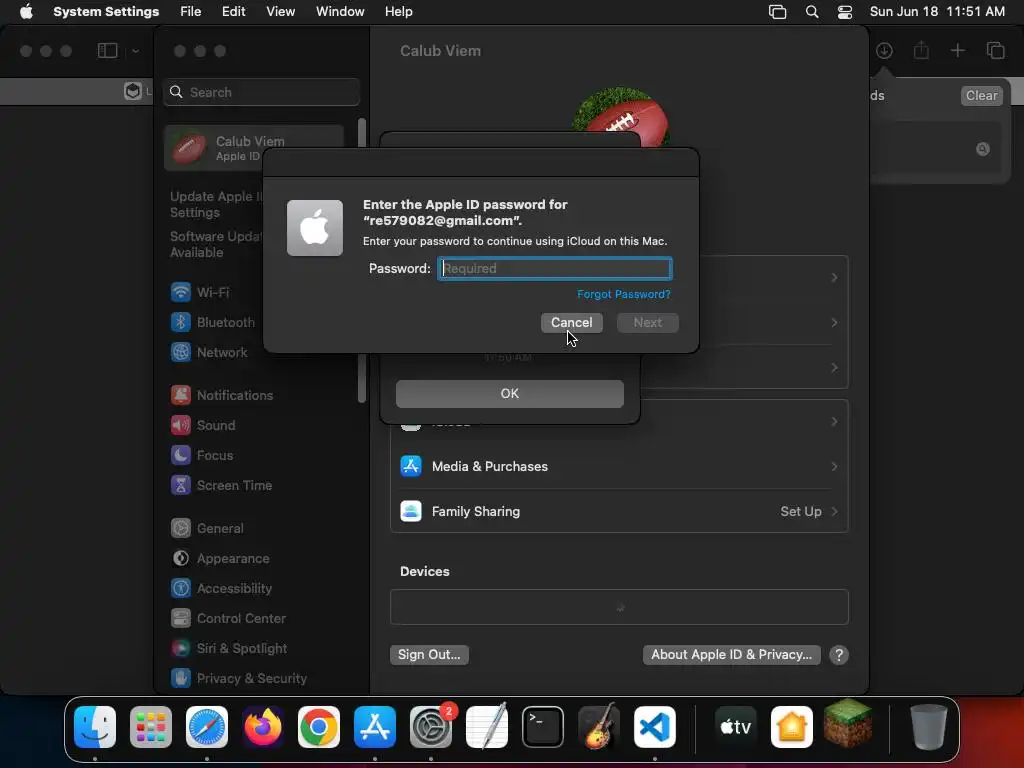This screenshot has width=1024, height=768.
Task: Click Safari share icon
Action: pos(921,50)
